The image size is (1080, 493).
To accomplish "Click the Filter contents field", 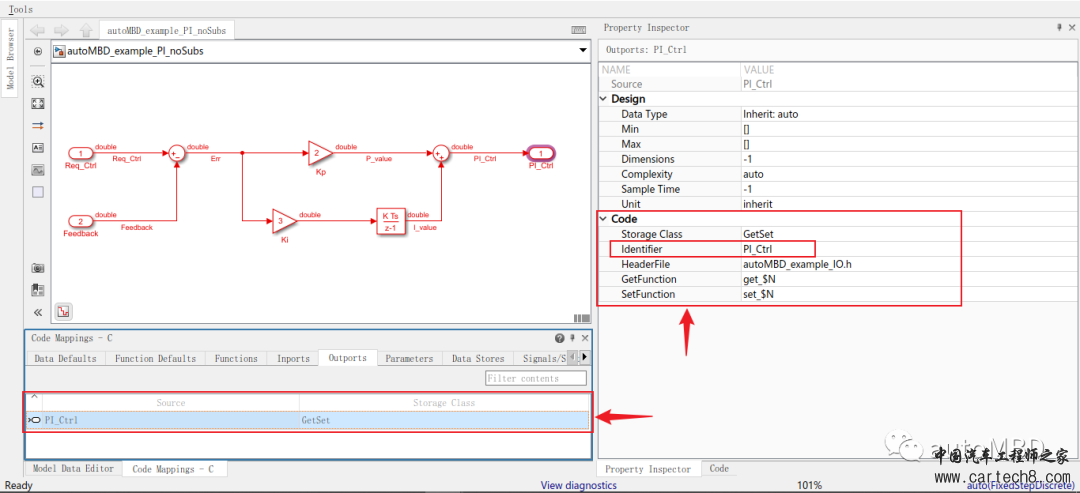I will click(536, 378).
